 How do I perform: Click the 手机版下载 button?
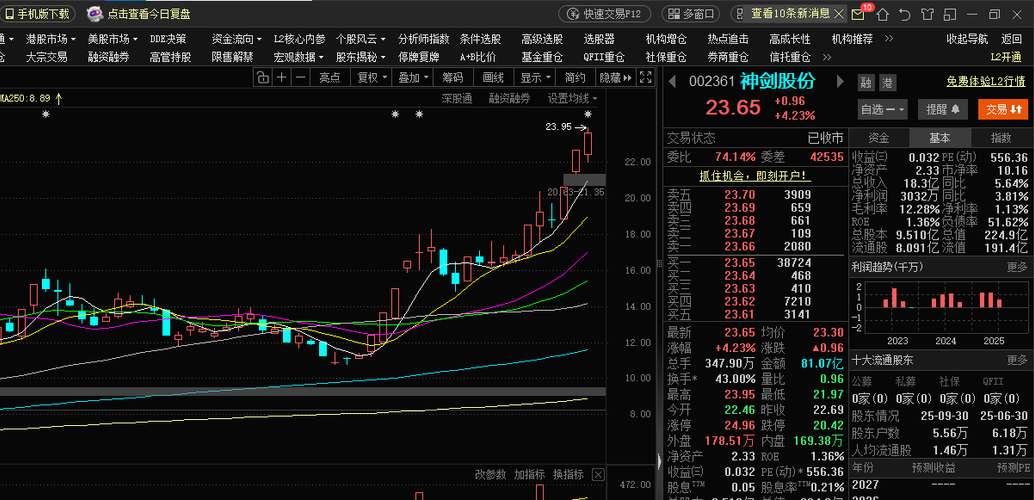[37, 14]
